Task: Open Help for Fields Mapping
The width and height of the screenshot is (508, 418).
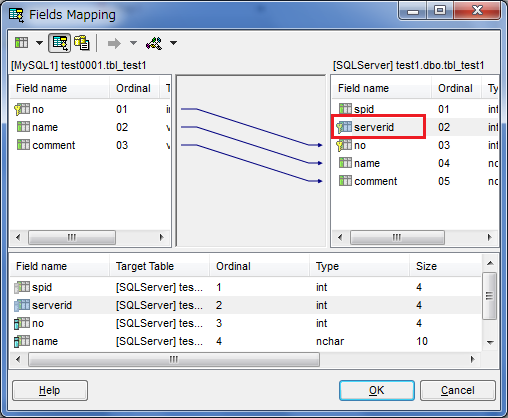Action: click(50, 390)
